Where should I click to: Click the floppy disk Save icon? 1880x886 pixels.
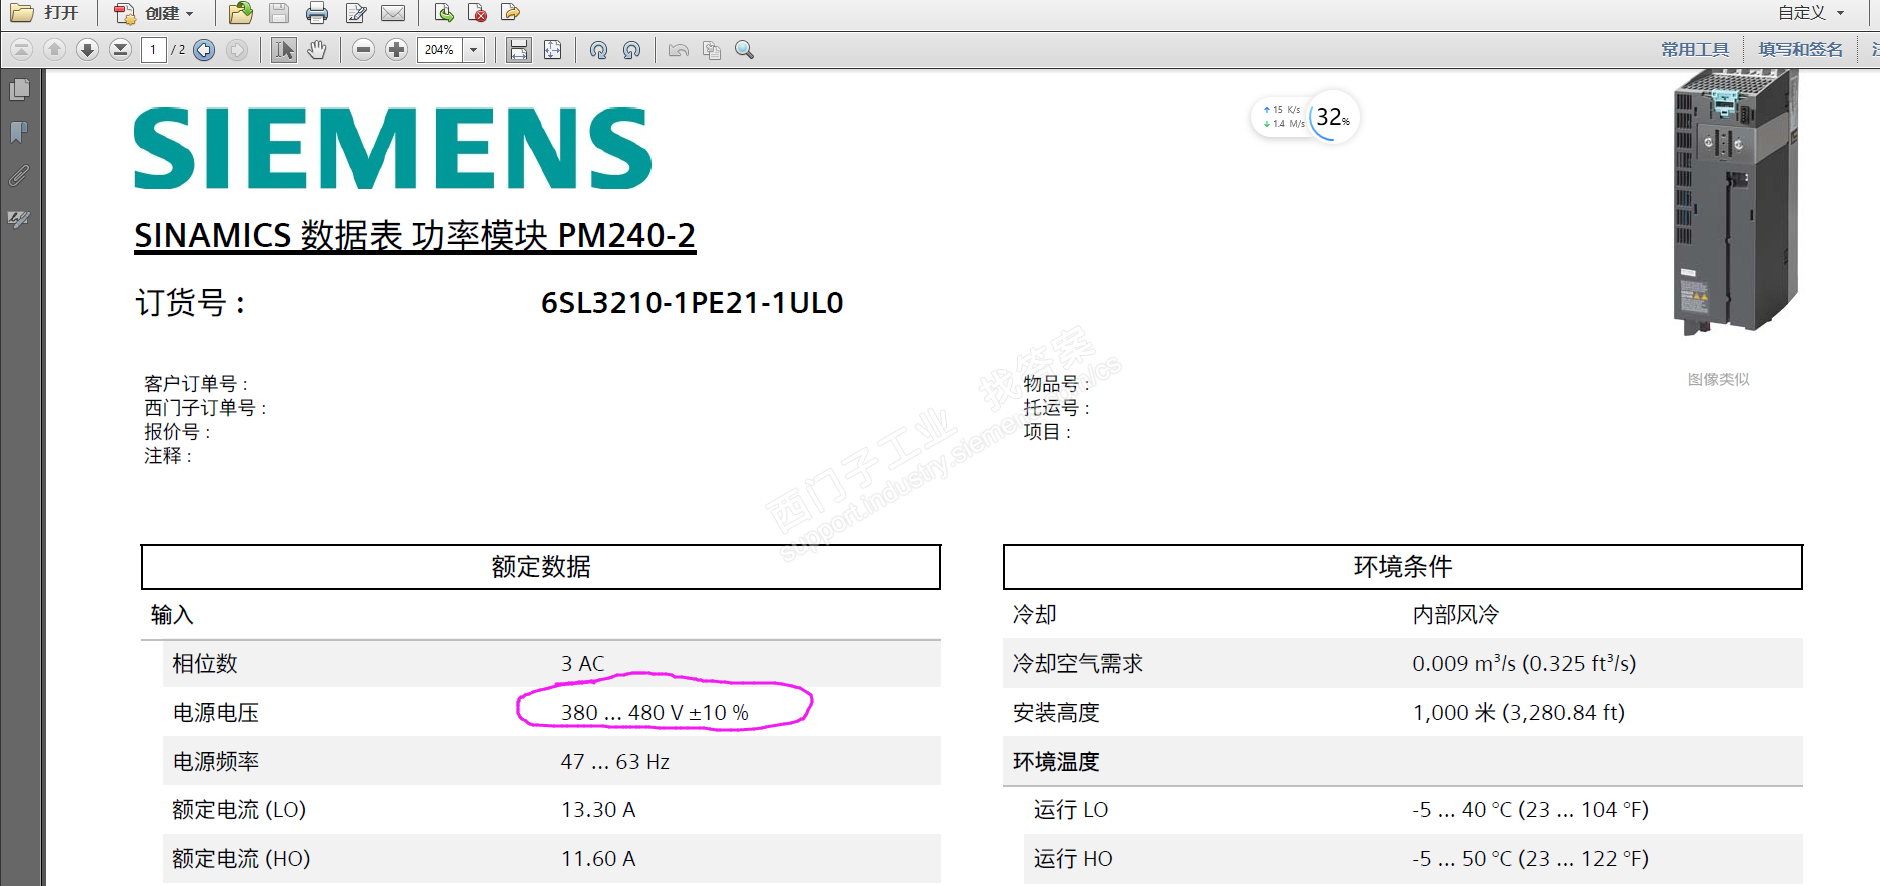[x=279, y=13]
